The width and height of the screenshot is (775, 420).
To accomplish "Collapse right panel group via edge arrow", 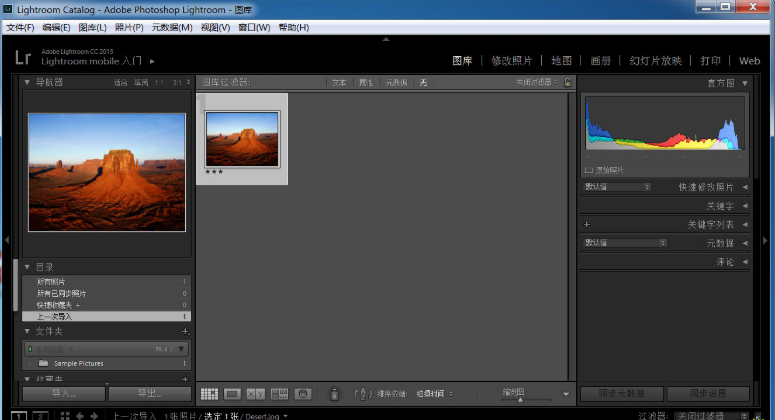I will click(x=765, y=240).
